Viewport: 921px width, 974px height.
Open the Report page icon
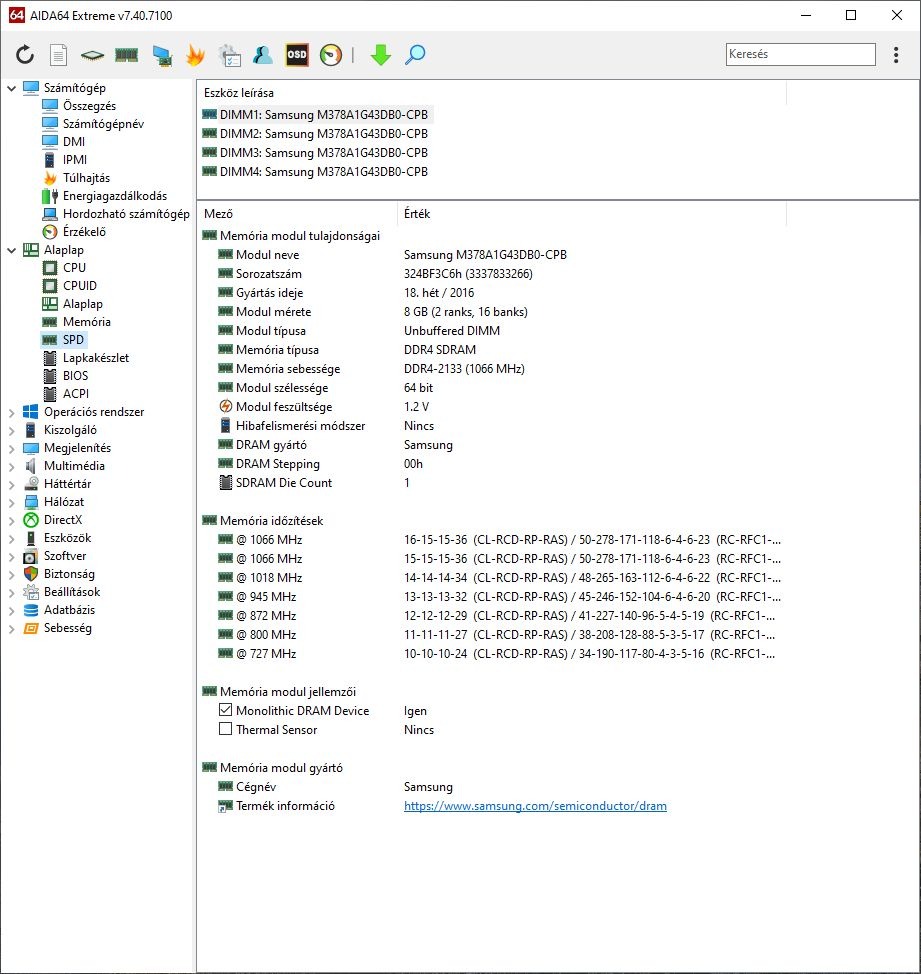[x=58, y=55]
